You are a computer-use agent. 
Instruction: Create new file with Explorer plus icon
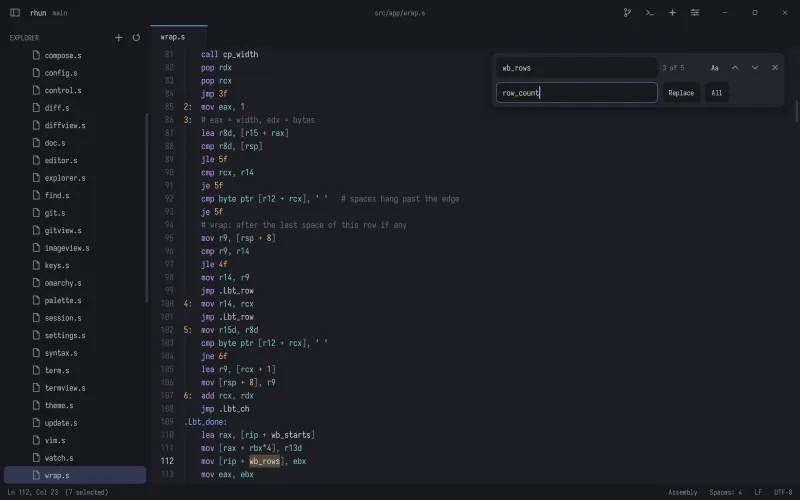(118, 37)
